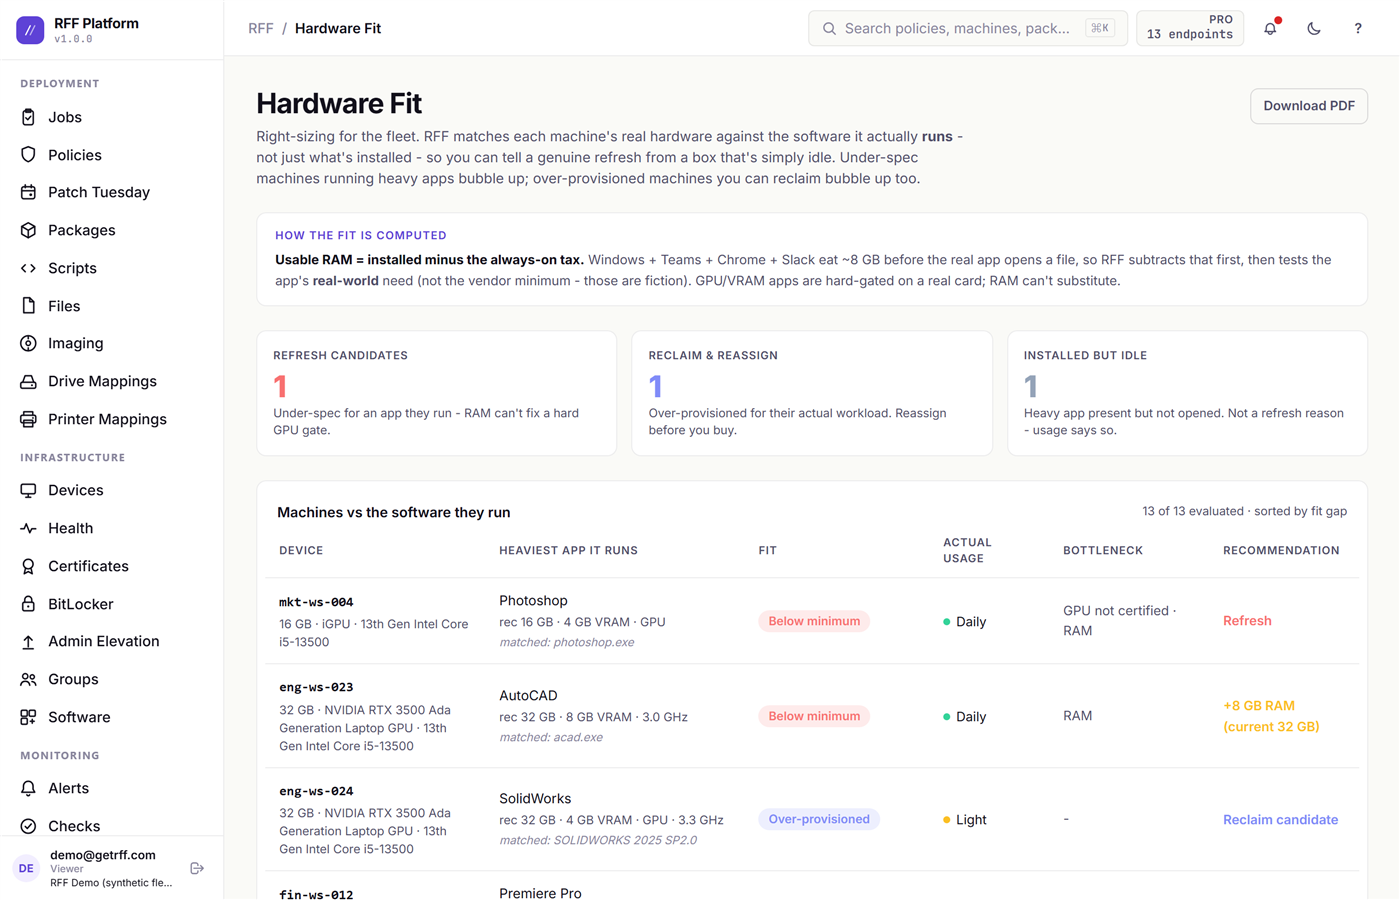Click the Software grid icon
Image resolution: width=1400 pixels, height=900 pixels.
click(x=28, y=717)
